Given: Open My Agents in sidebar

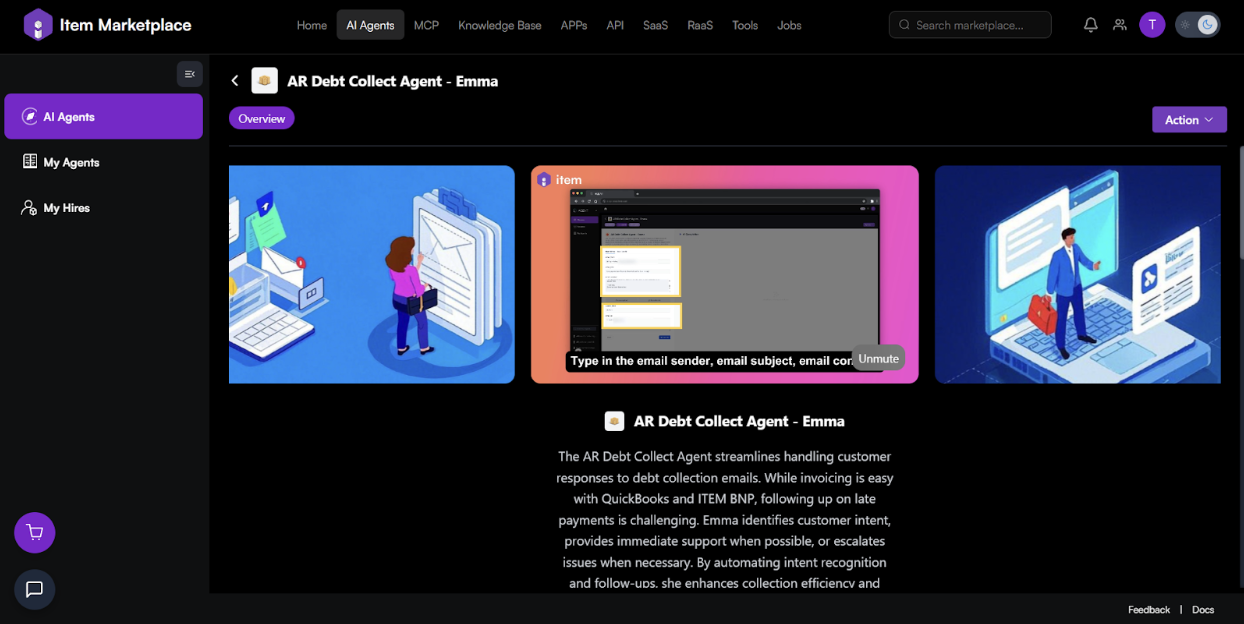Looking at the screenshot, I should (x=71, y=162).
